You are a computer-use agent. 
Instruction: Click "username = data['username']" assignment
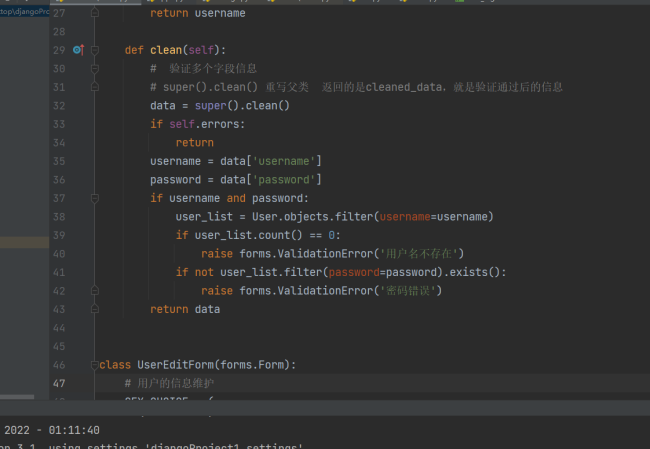pyautogui.click(x=235, y=161)
